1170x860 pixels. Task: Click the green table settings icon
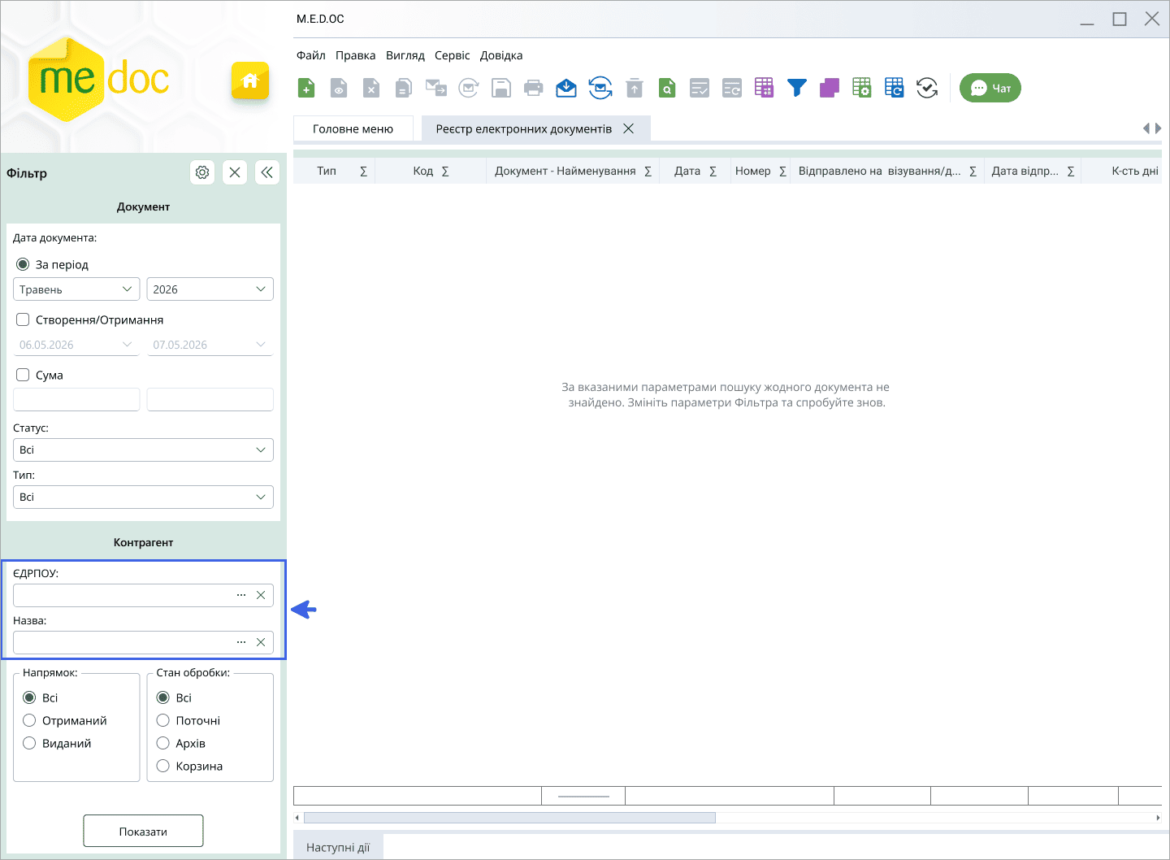pyautogui.click(x=862, y=88)
